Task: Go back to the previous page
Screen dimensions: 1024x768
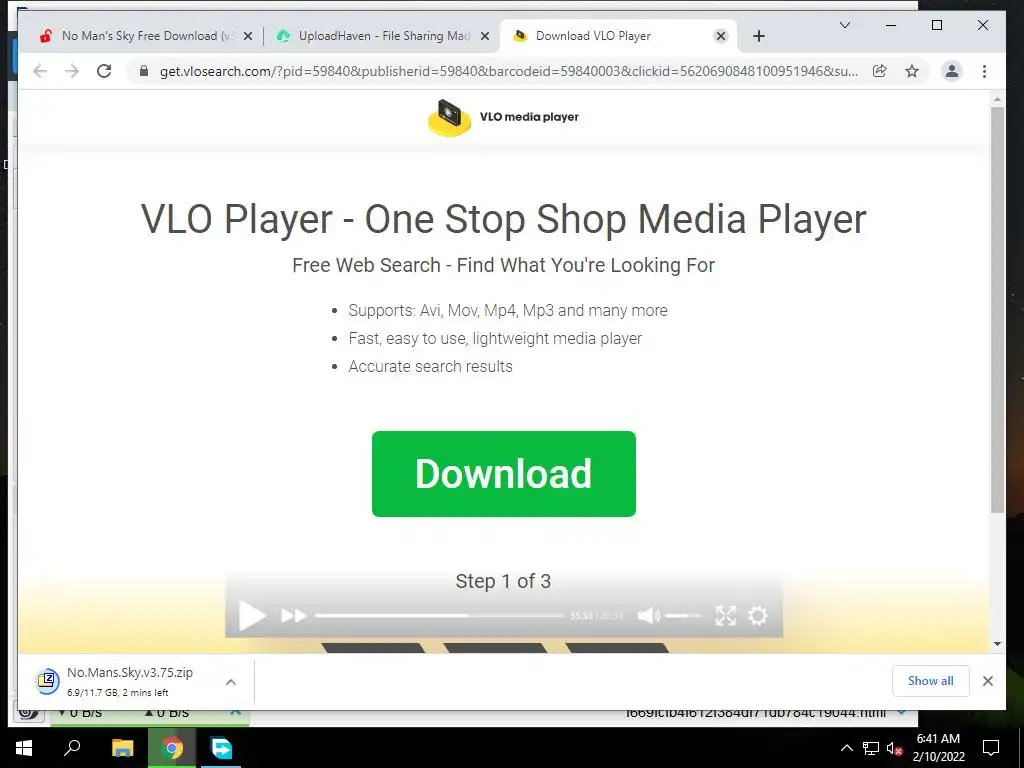Action: [40, 71]
